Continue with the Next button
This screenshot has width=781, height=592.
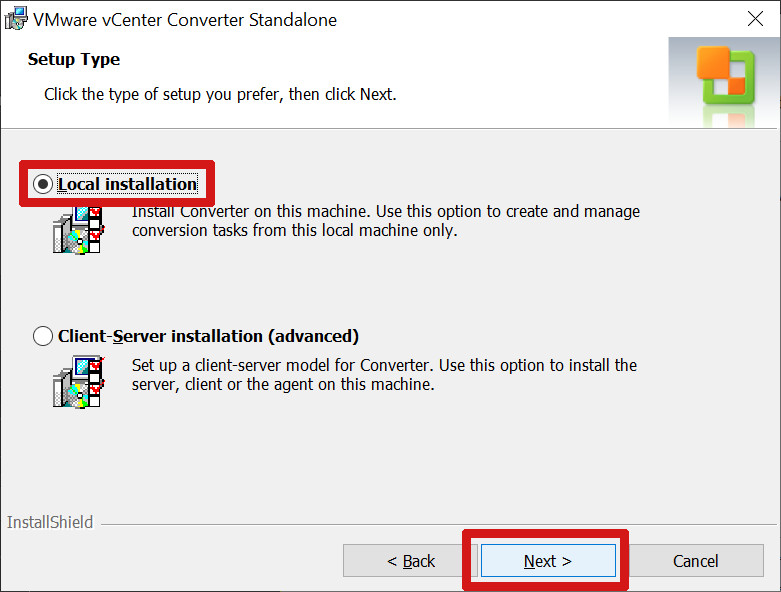click(548, 561)
